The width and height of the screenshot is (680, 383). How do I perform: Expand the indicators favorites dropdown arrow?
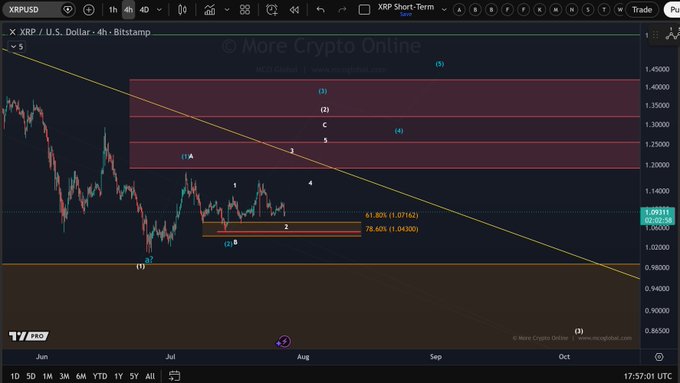pyautogui.click(x=226, y=10)
